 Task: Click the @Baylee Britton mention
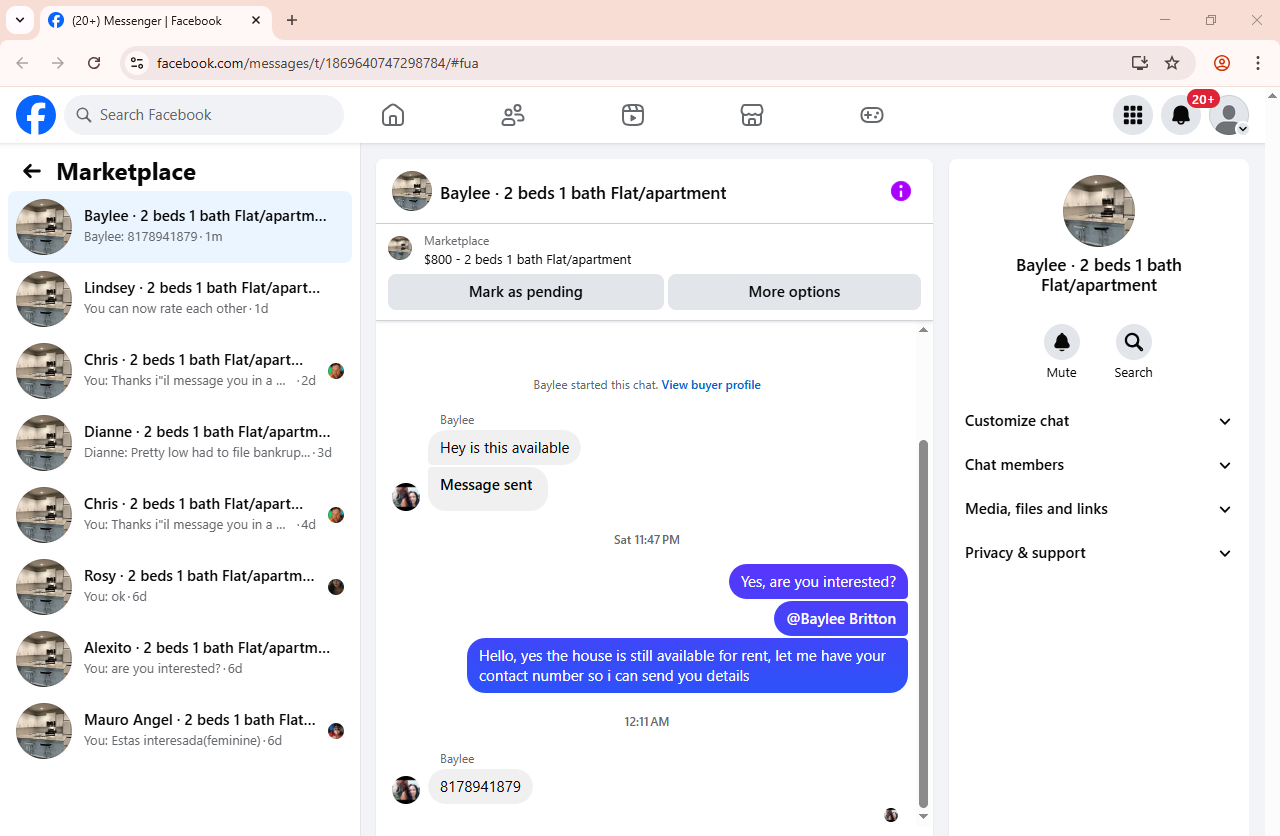pyautogui.click(x=841, y=619)
